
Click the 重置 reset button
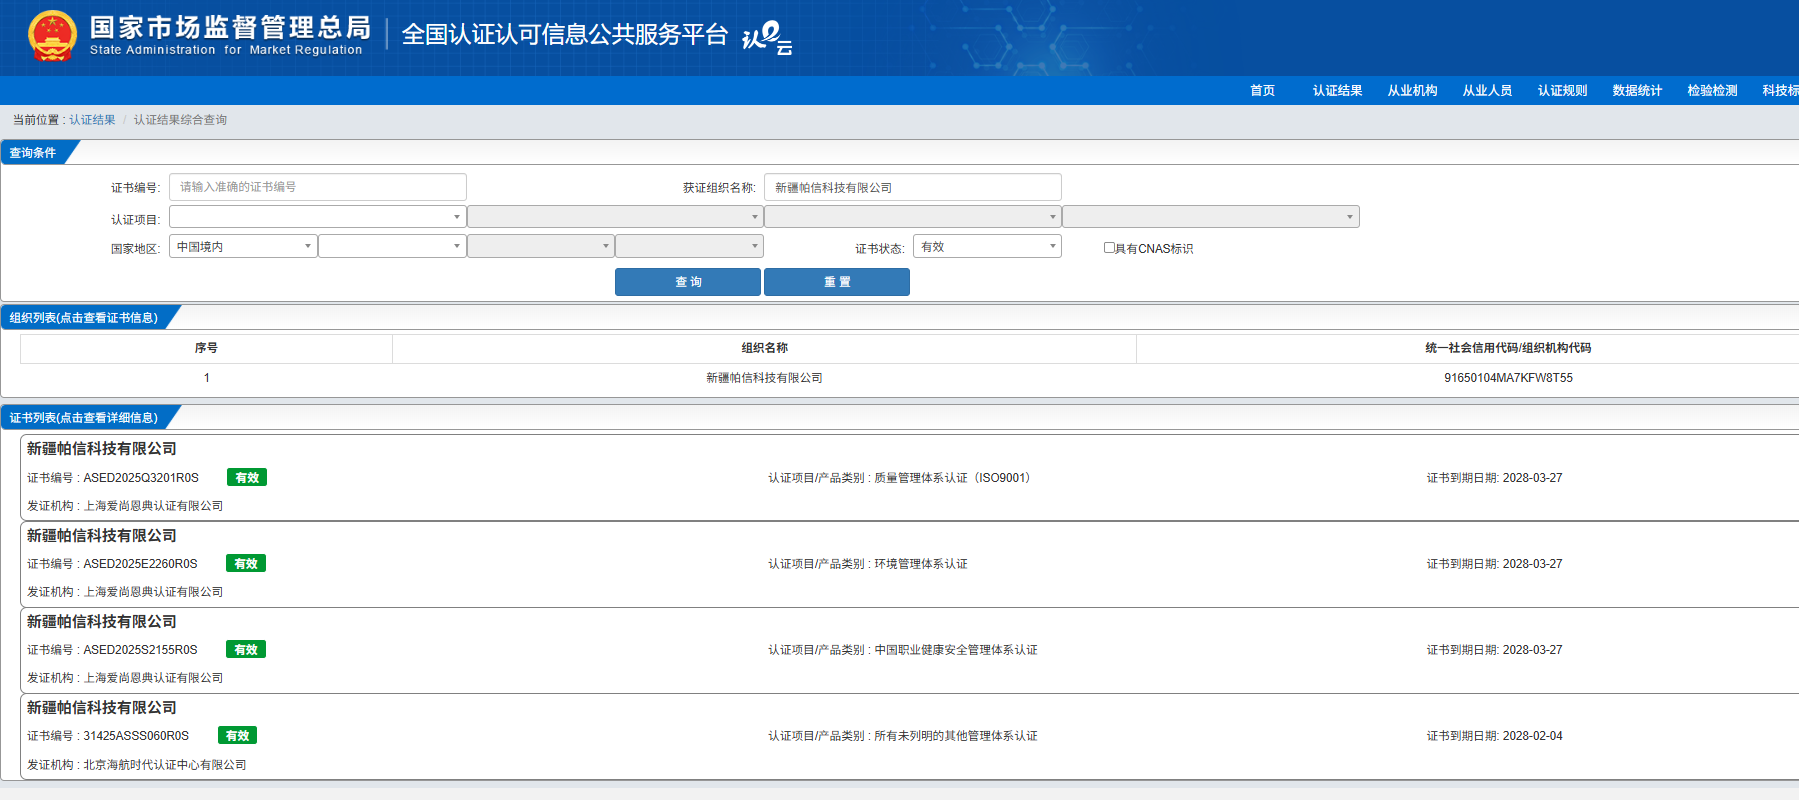coord(837,282)
